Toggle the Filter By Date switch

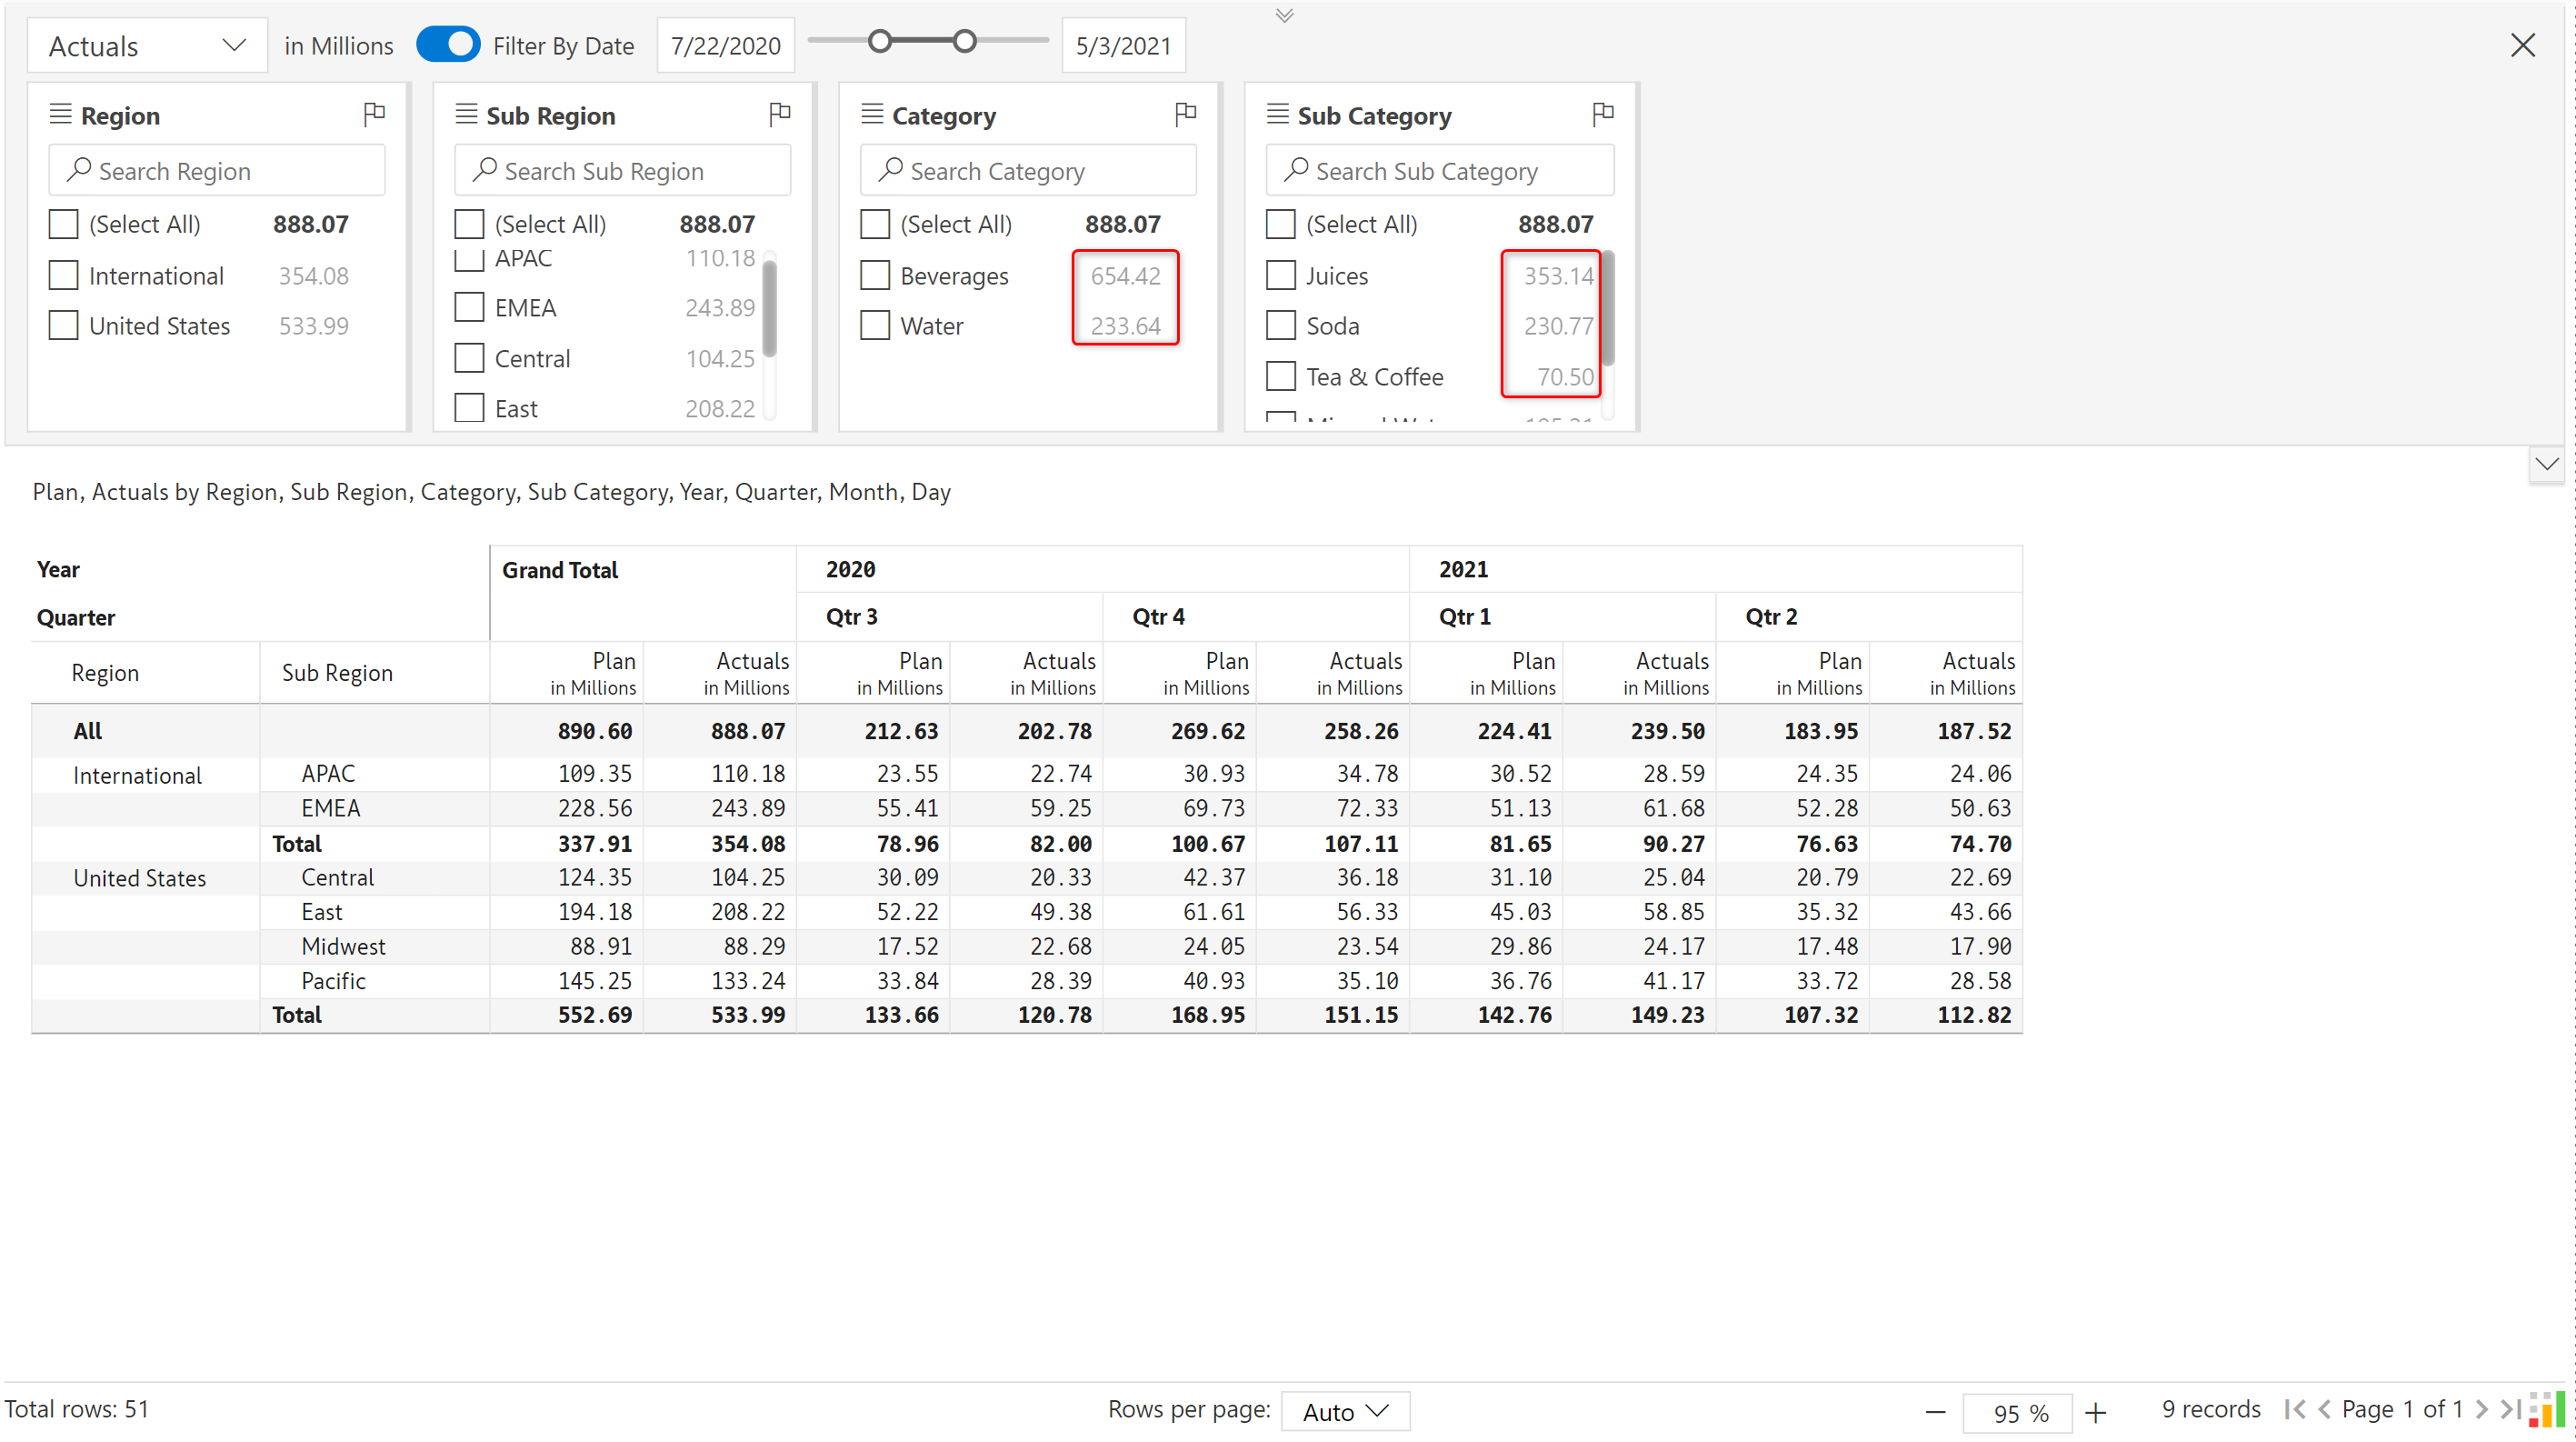coord(448,45)
